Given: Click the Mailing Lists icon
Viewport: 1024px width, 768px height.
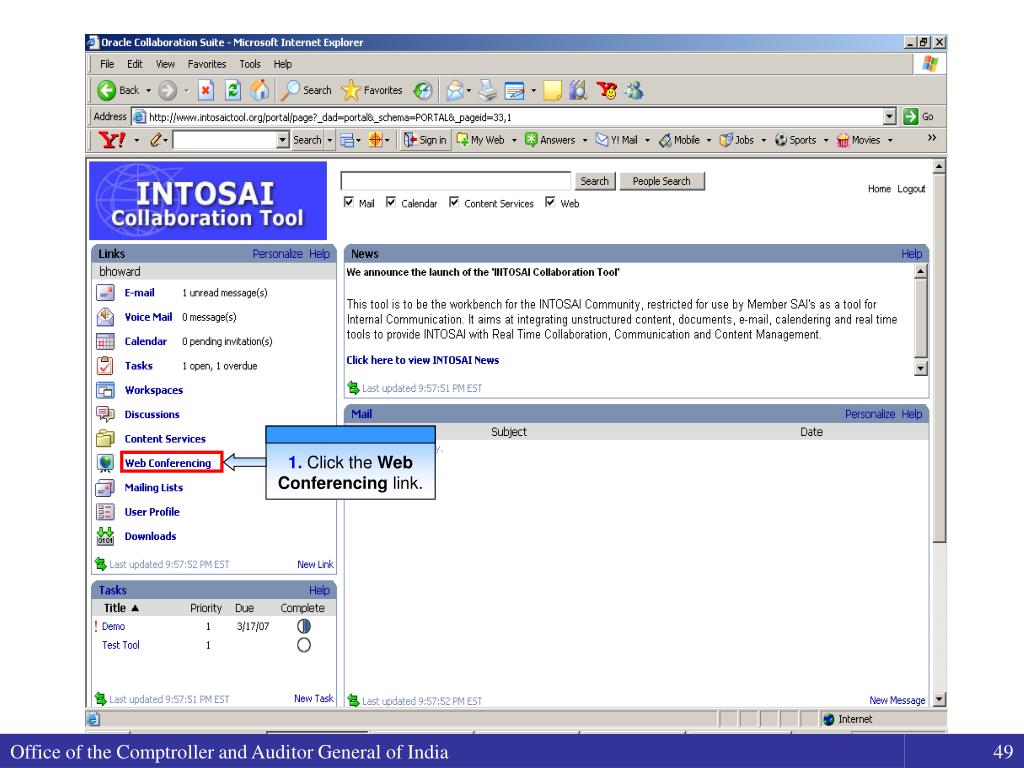Looking at the screenshot, I should (x=105, y=487).
